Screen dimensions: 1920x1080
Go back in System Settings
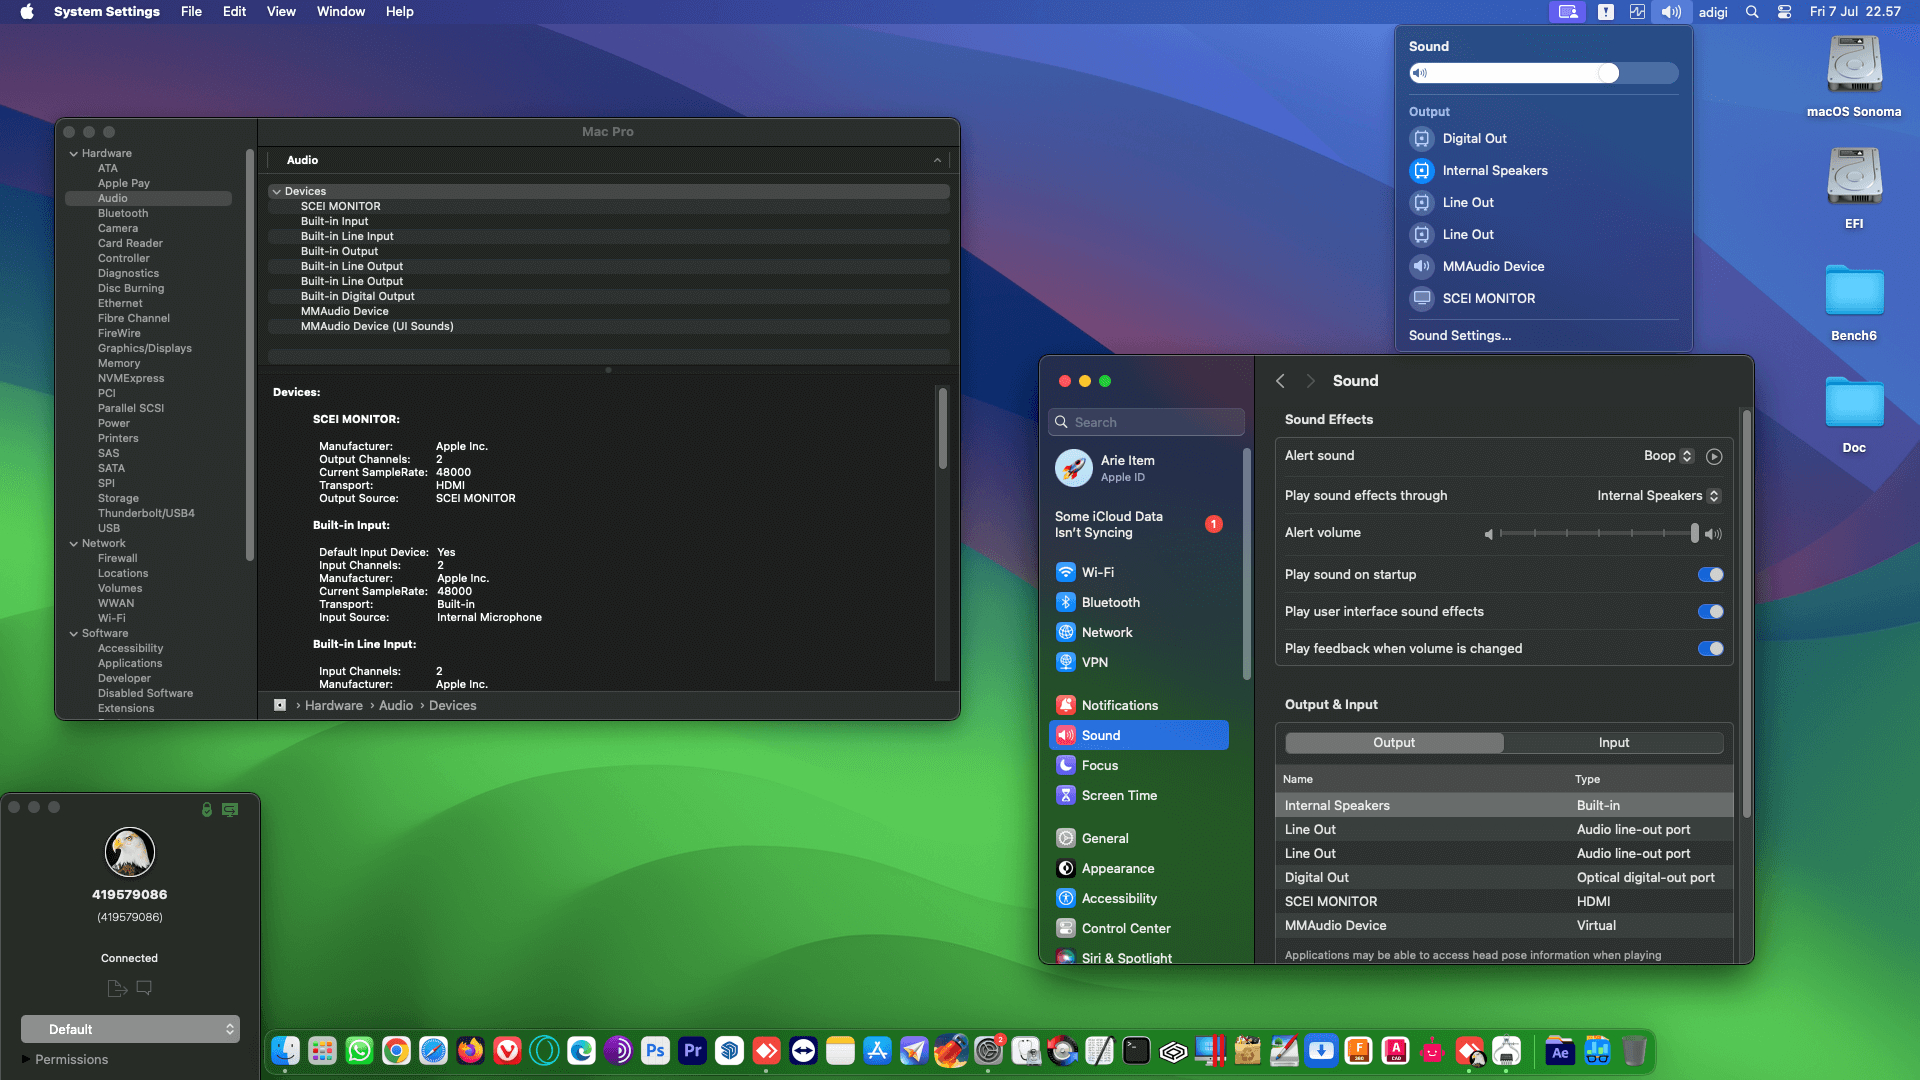coord(1280,382)
